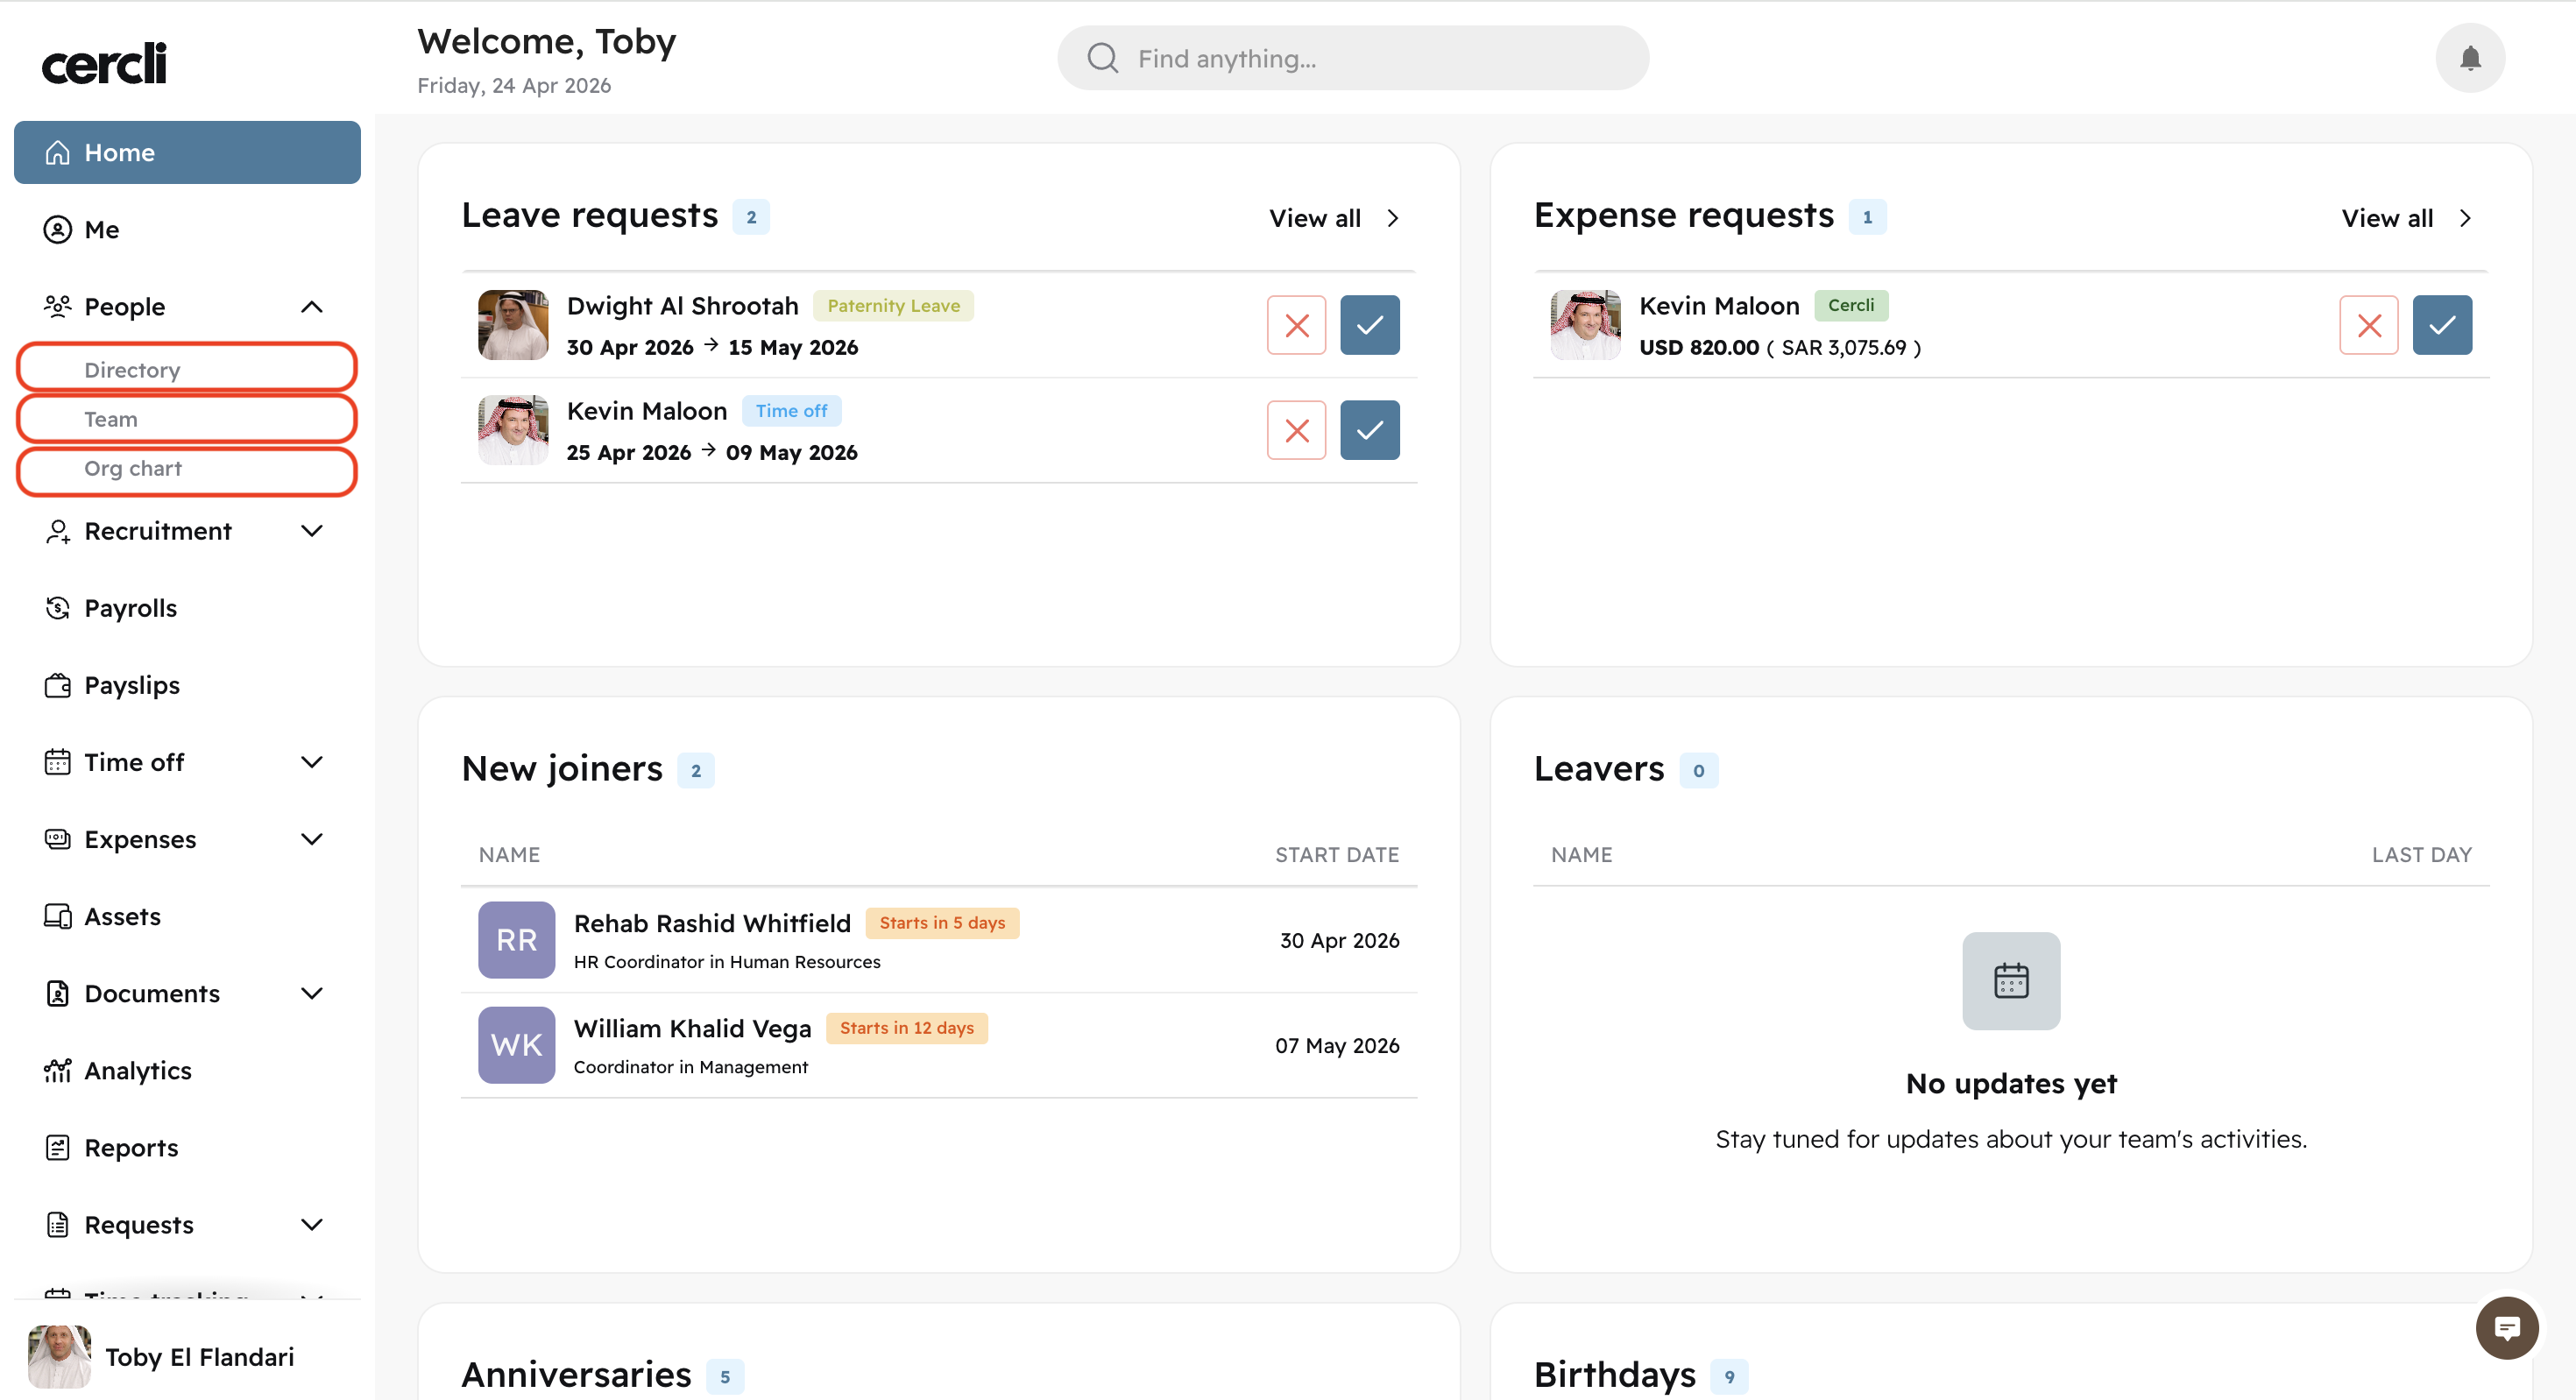Expand the Time off submenu
This screenshot has width=2576, height=1400.
[x=312, y=762]
